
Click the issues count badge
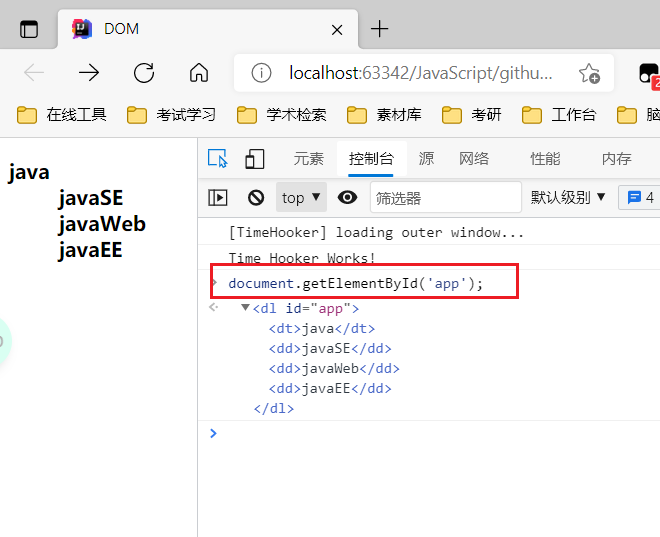639,197
